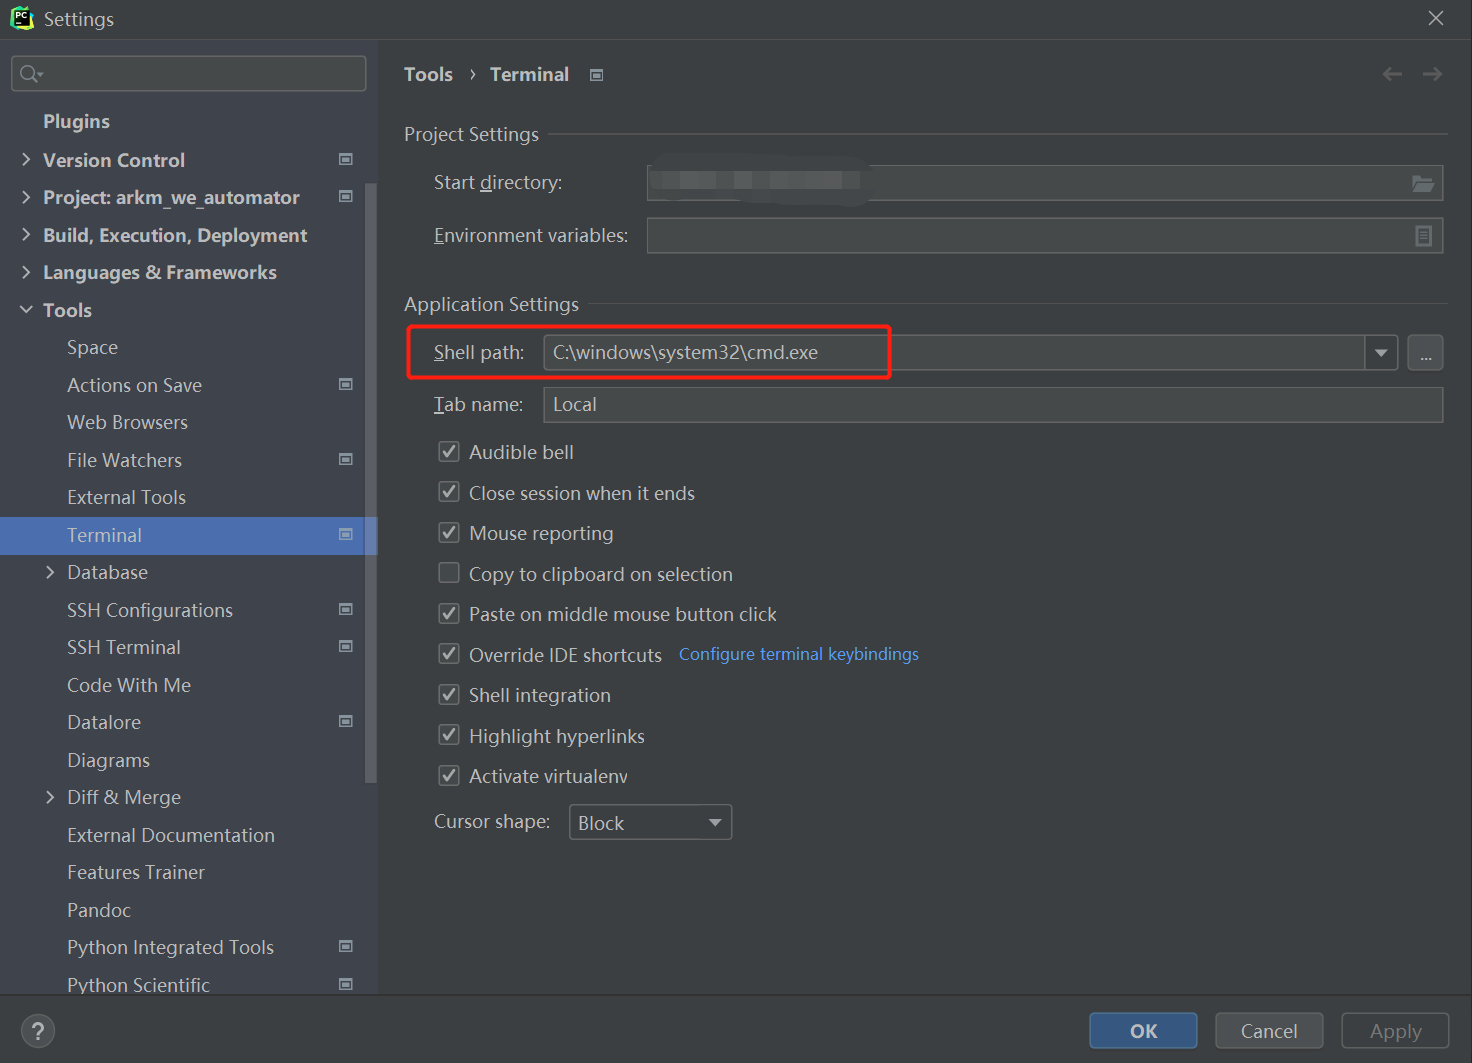Browse Start directory using folder icon

coord(1423,183)
